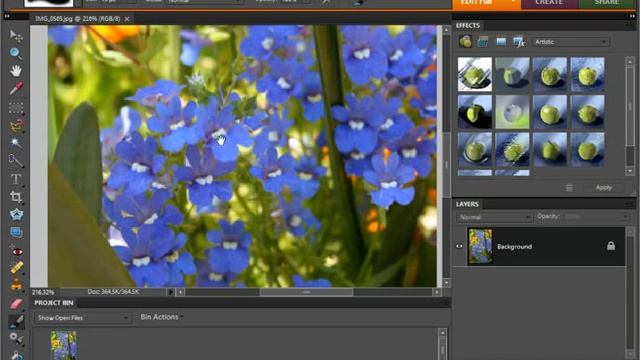Screen dimensions: 640x360
Task: Show All effects icon with fx
Action: (x=519, y=42)
